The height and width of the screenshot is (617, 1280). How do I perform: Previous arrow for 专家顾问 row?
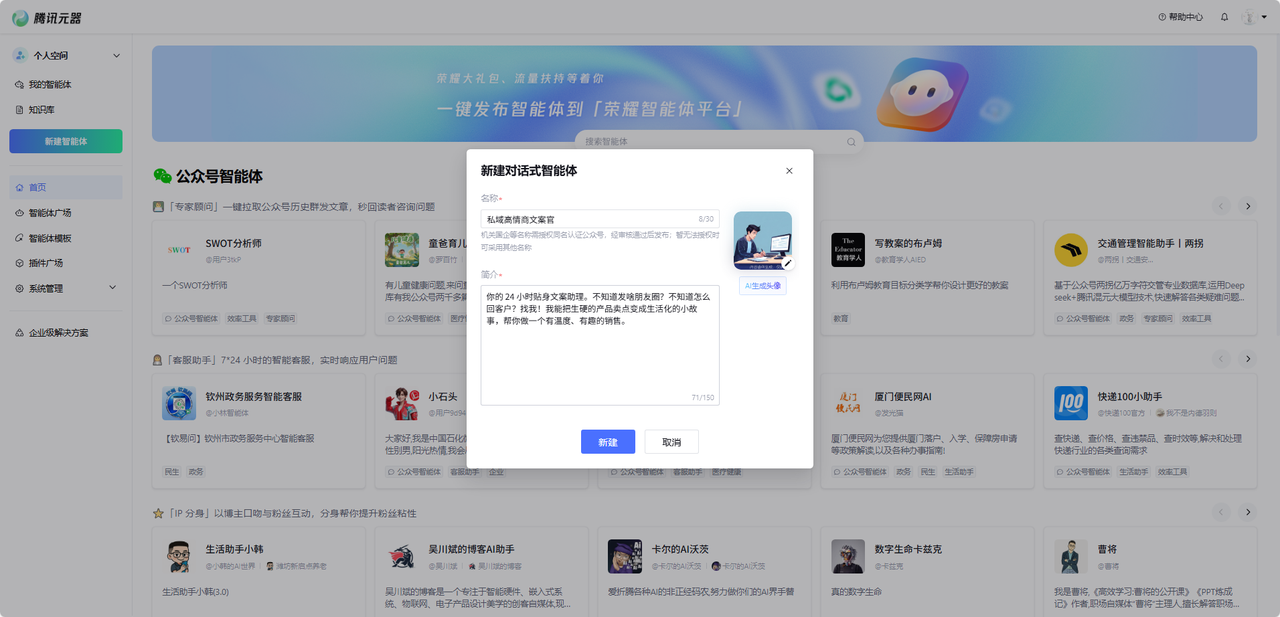pos(1222,206)
